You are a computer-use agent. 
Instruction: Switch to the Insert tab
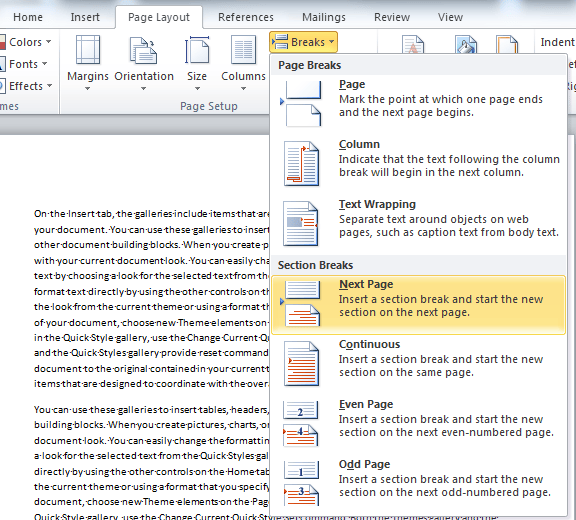coord(85,17)
